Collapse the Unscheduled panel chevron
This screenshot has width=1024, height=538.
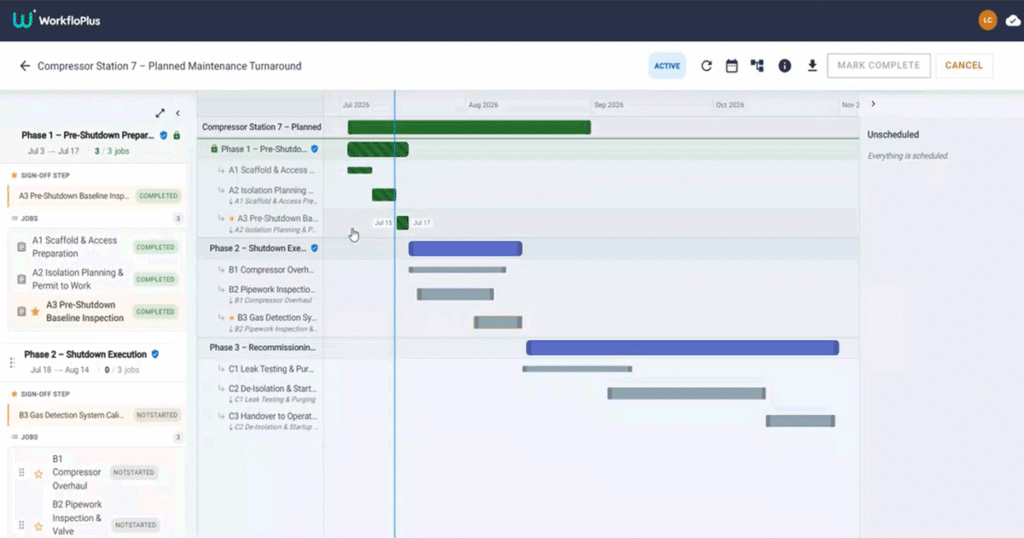(873, 104)
